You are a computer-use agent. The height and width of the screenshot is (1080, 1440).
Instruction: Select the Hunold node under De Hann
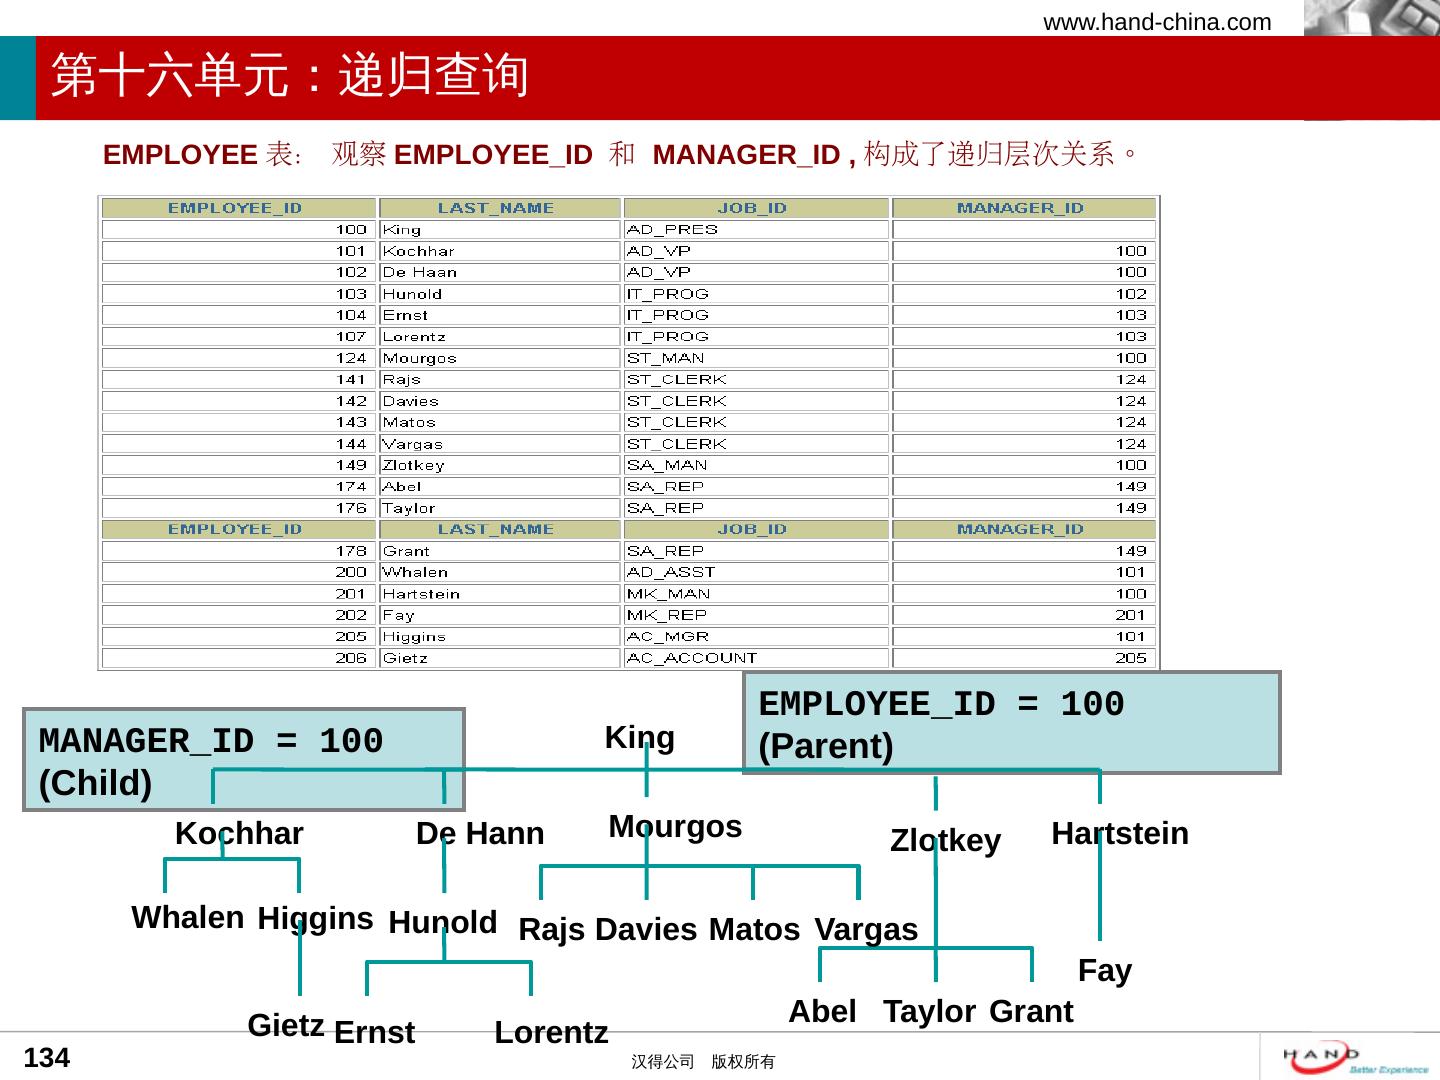click(x=442, y=922)
